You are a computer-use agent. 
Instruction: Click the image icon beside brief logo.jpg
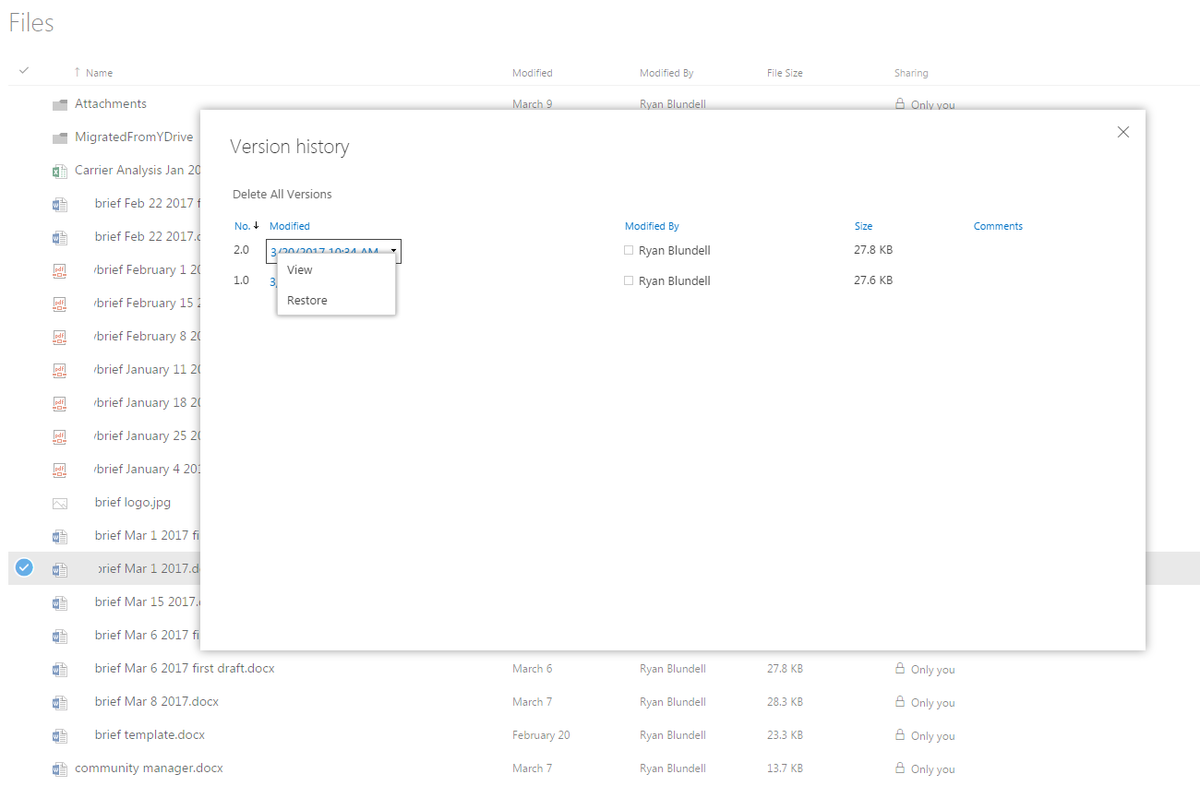coord(58,502)
